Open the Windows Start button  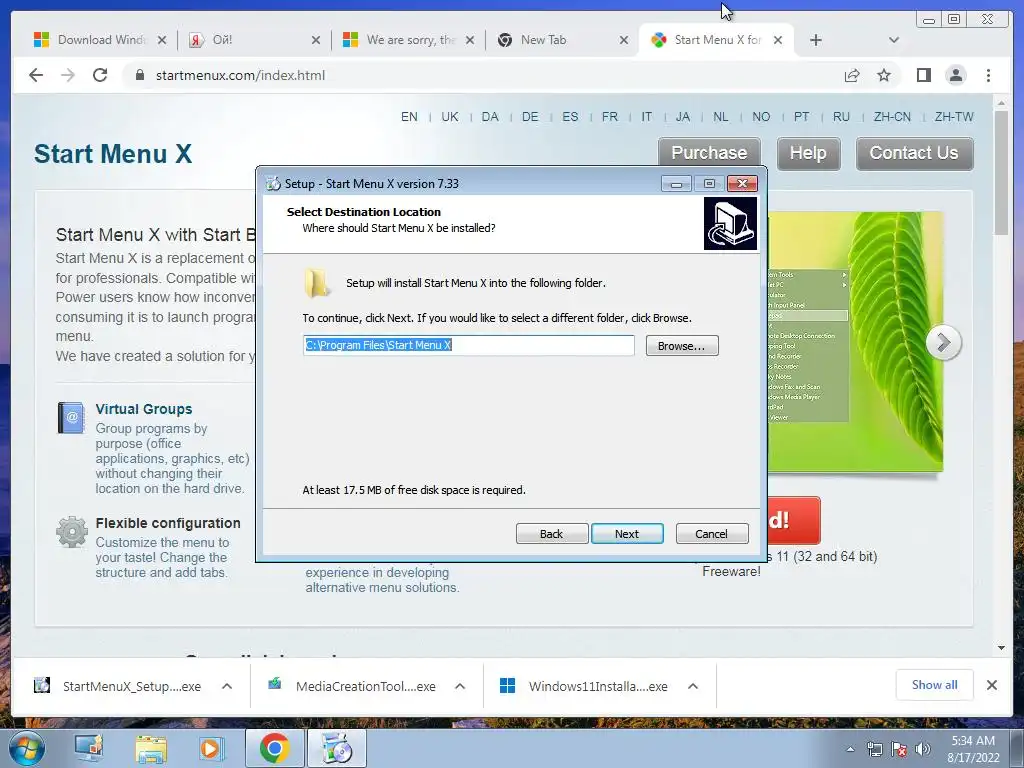[27, 748]
